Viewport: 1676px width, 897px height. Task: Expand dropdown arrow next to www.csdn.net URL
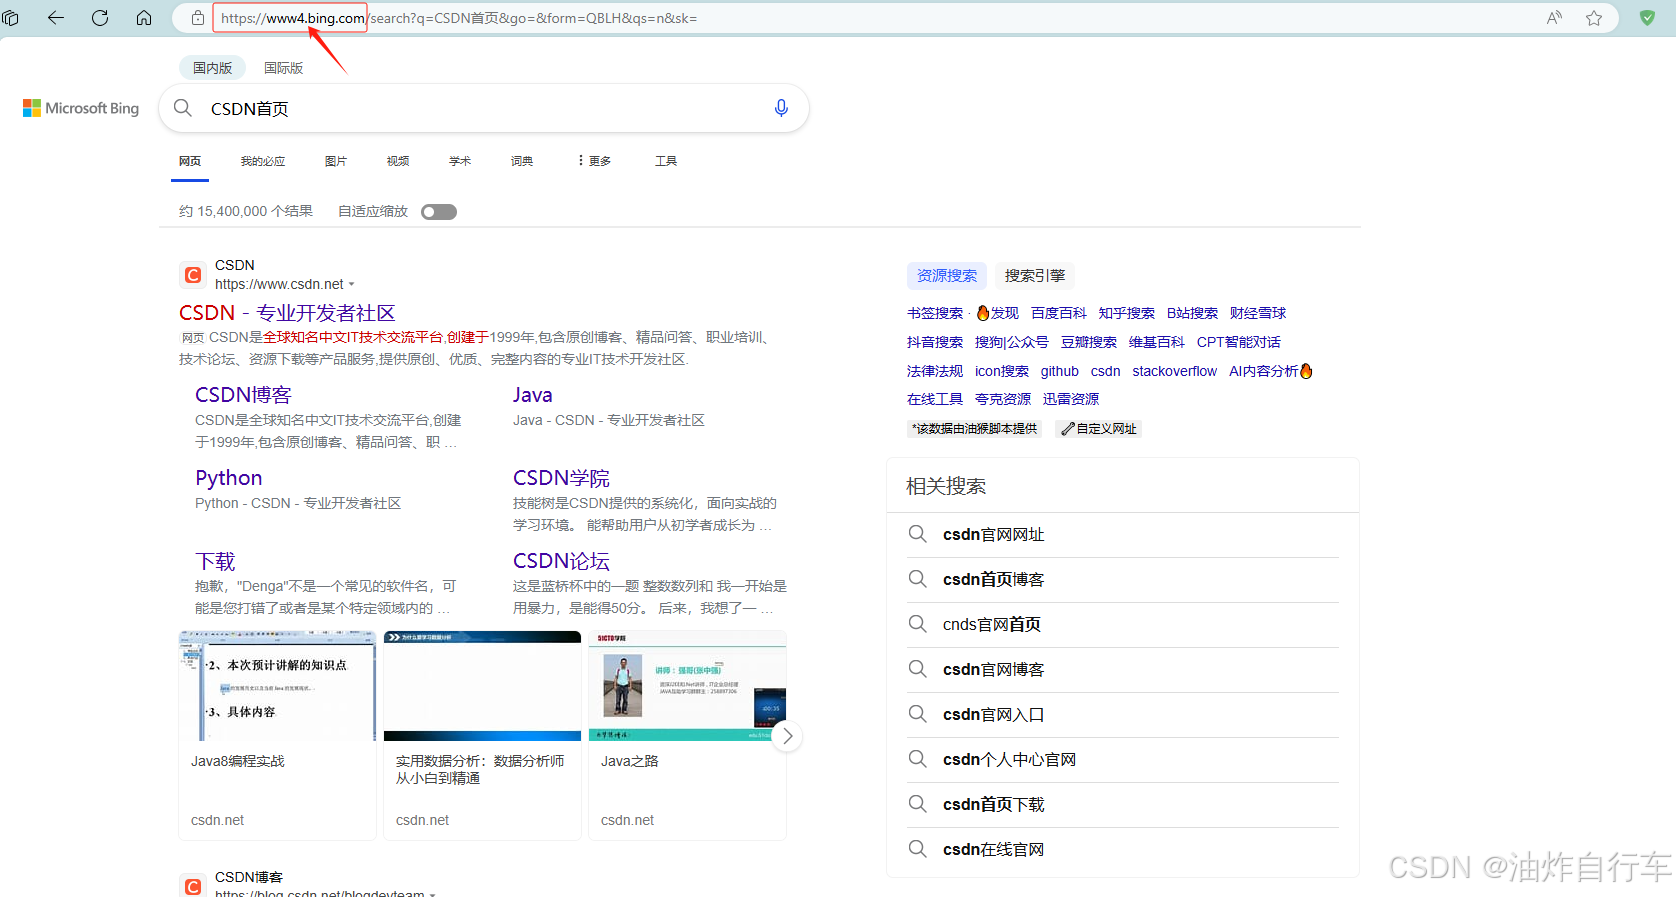[x=351, y=285]
